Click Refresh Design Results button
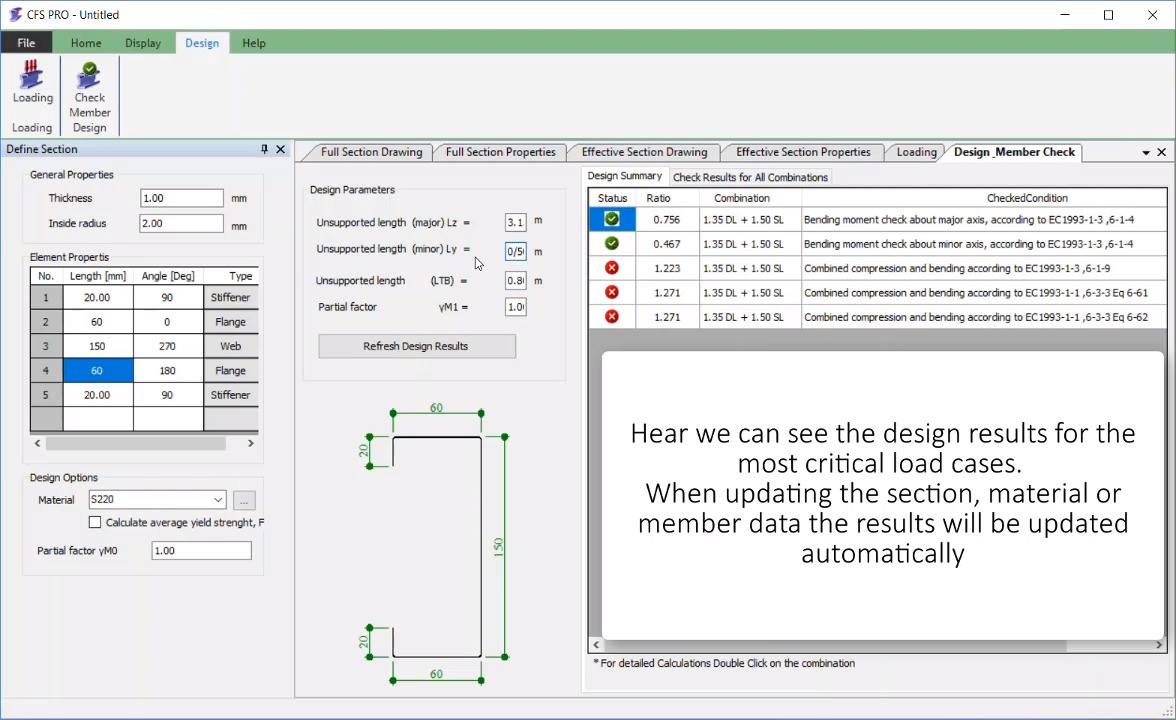This screenshot has width=1176, height=720. (x=417, y=346)
